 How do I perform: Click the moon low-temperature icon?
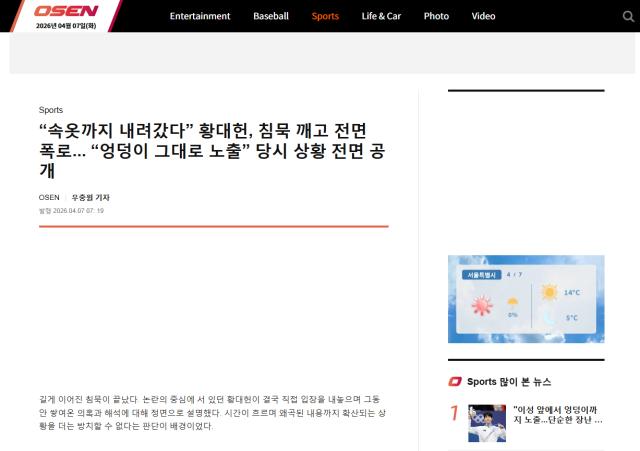(x=549, y=318)
